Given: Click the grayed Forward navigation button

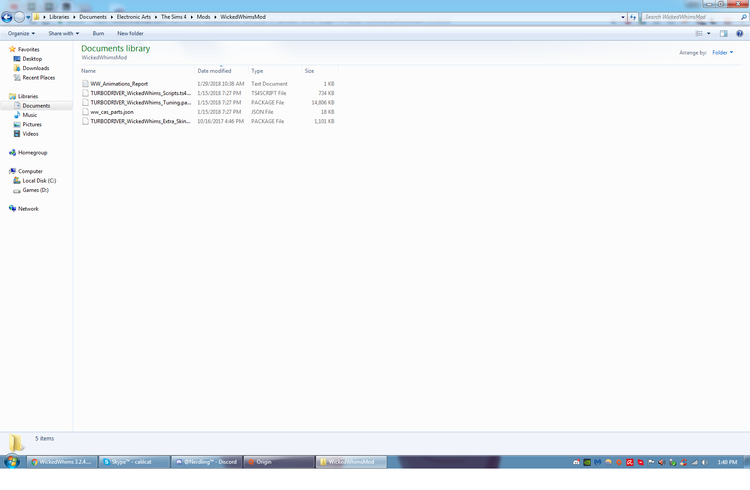Looking at the screenshot, I should click(19, 17).
